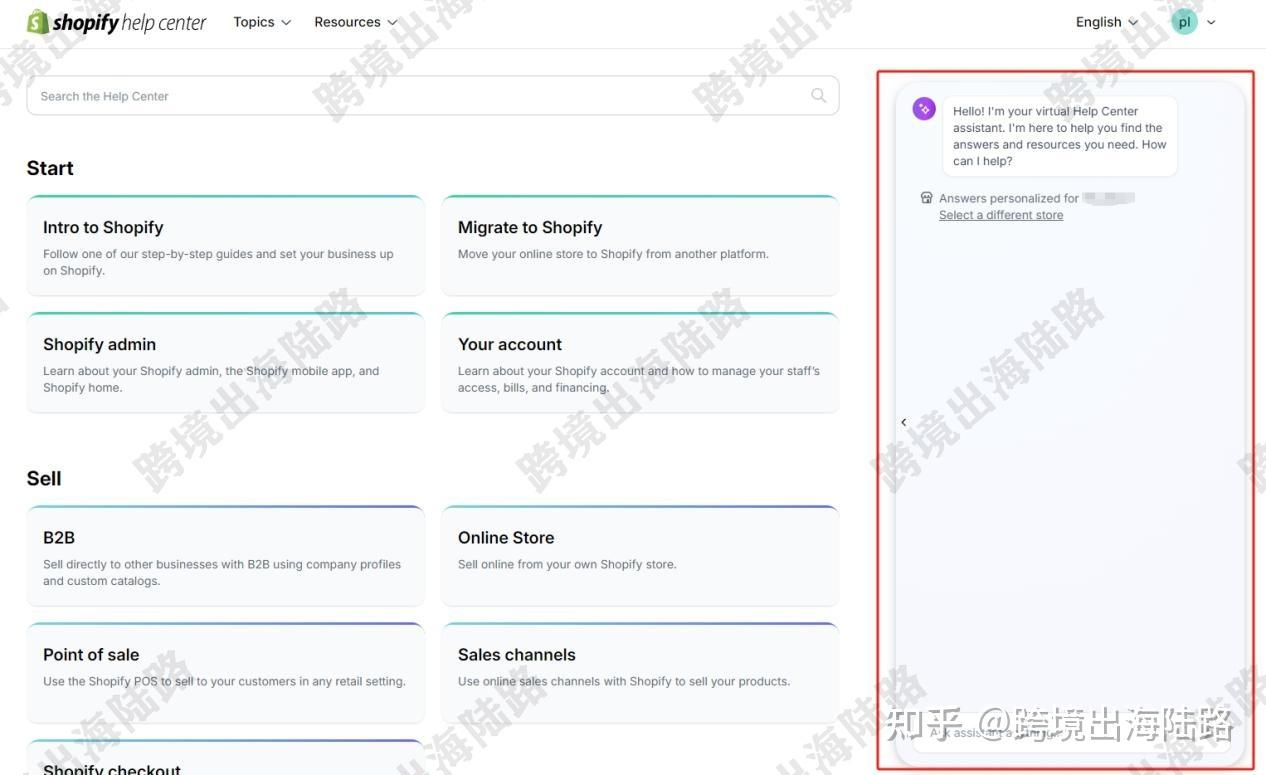Click the profile avatar showing 'pl'
This screenshot has width=1266, height=775.
tap(1184, 21)
